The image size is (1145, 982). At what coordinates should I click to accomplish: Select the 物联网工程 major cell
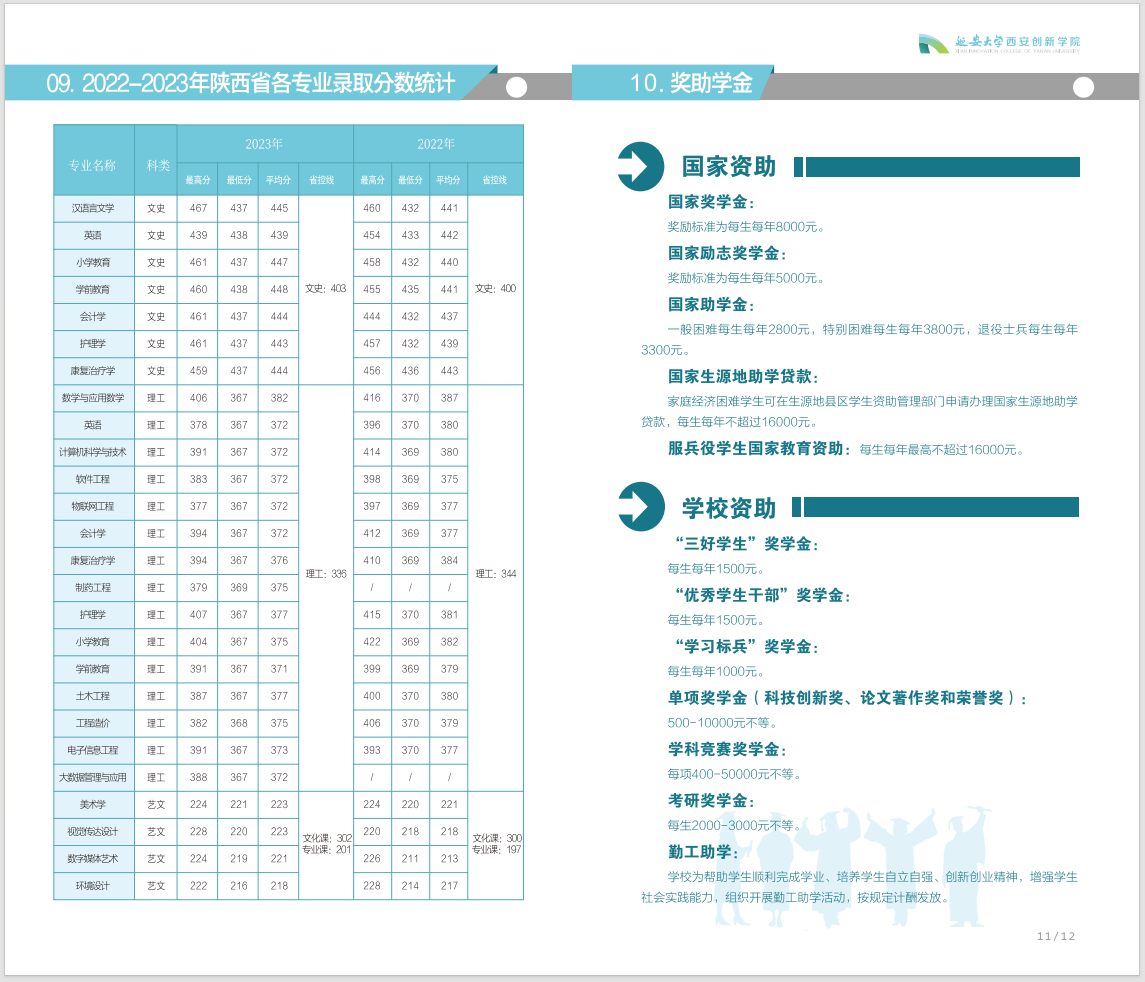[93, 506]
